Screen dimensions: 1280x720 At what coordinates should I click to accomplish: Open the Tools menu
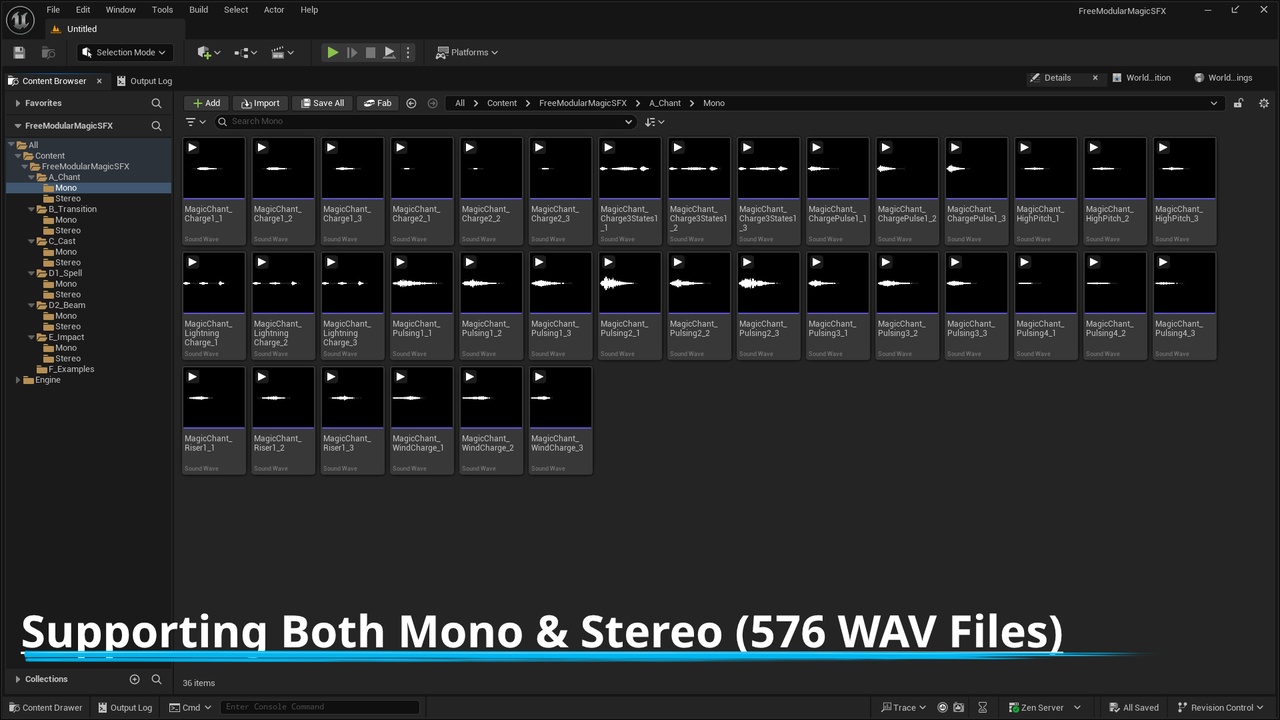[162, 10]
